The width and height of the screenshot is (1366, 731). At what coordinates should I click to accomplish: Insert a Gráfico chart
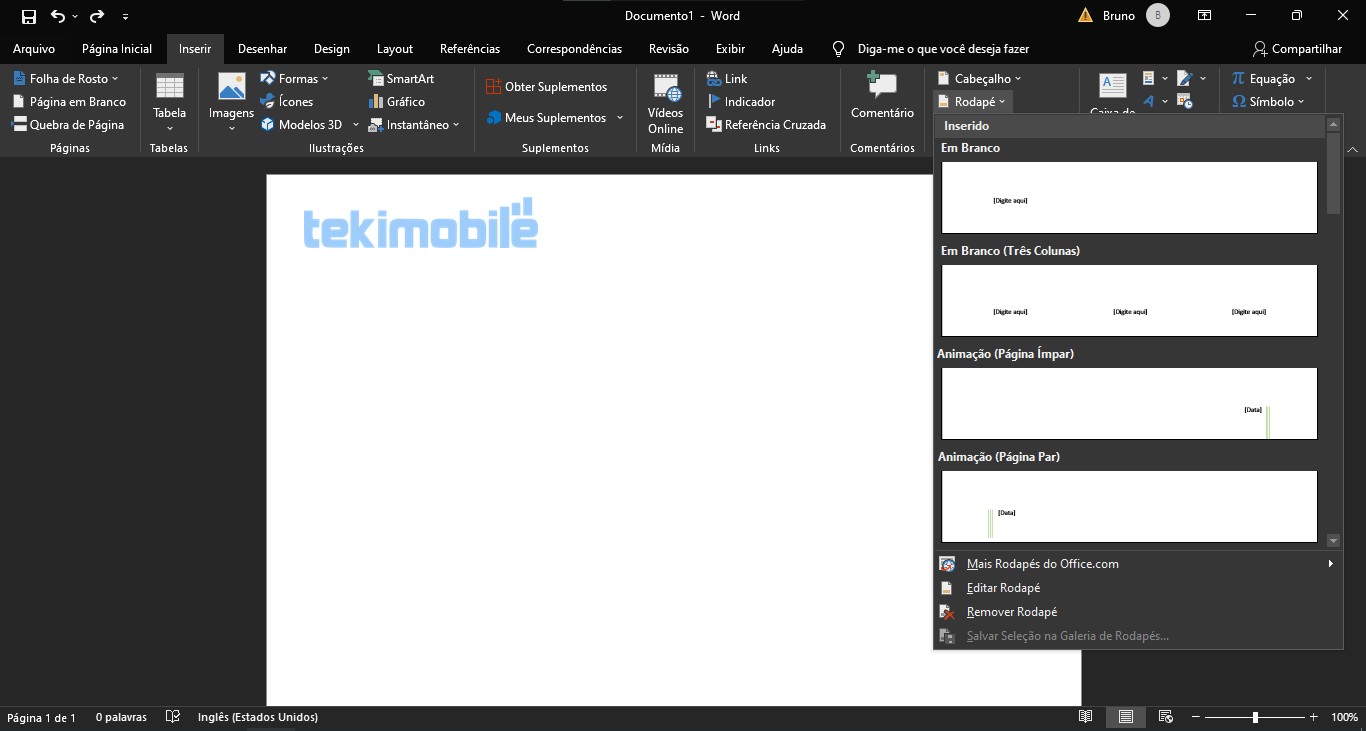coord(397,101)
